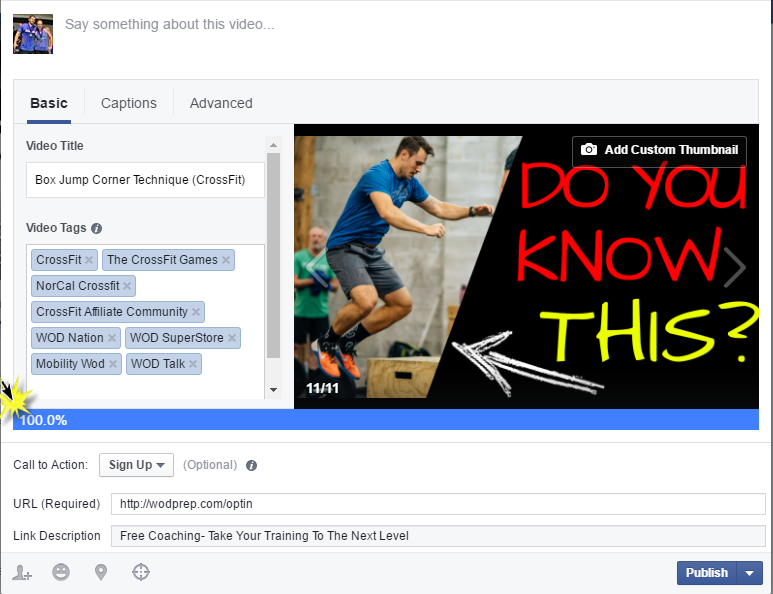This screenshot has height=594, width=773.
Task: Open Video Tags info tooltip
Action: [97, 228]
